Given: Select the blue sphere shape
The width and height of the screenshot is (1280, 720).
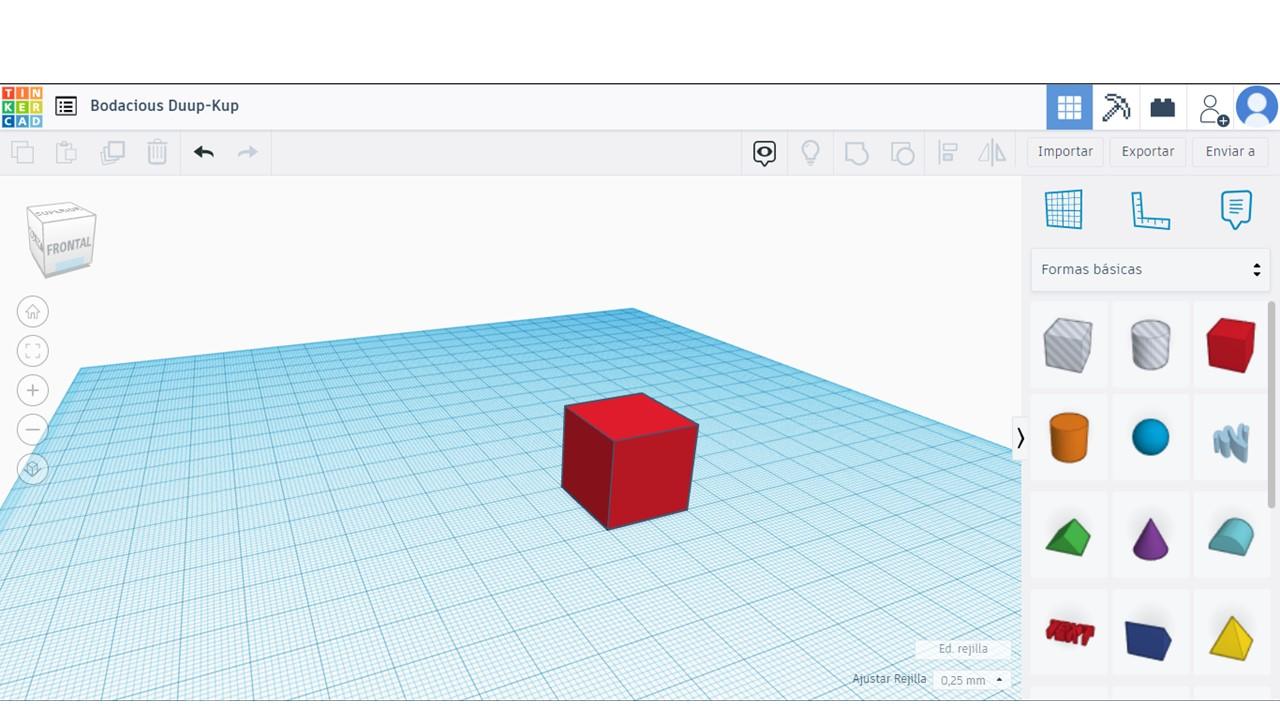Looking at the screenshot, I should [1150, 437].
